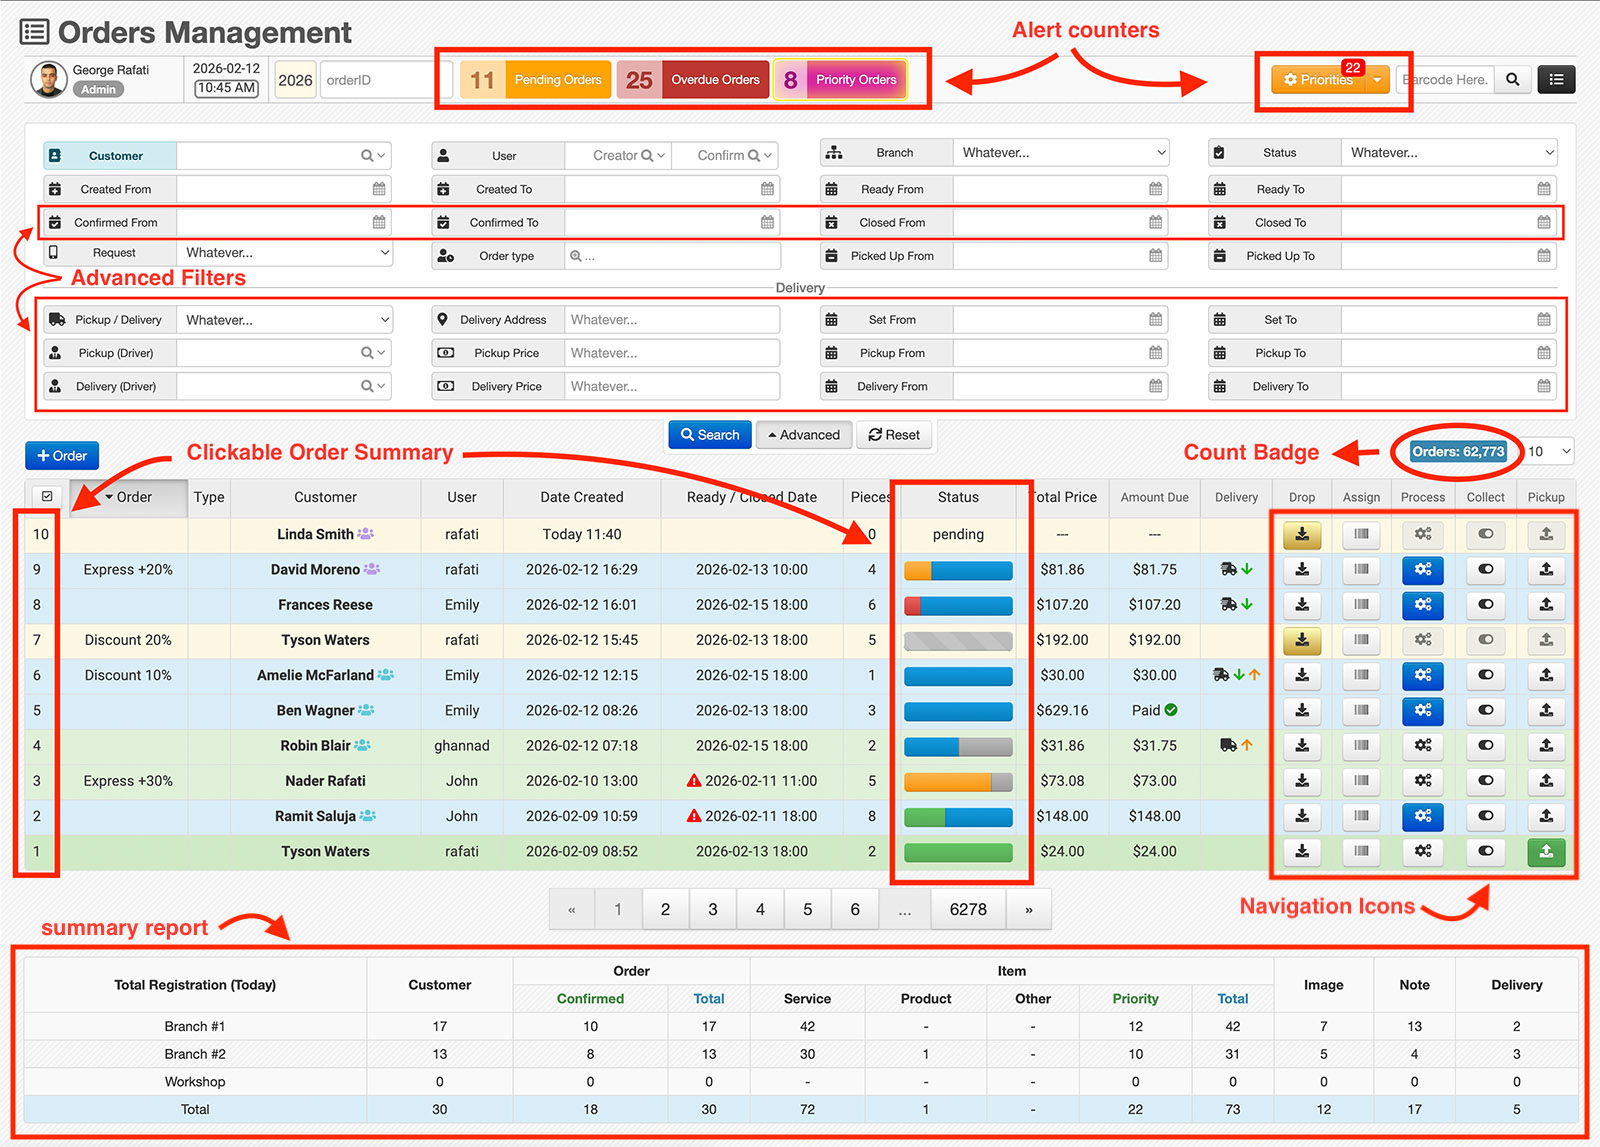1600x1147 pixels.
Task: Toggle Collect switch for Nader Rafati's order
Action: click(1485, 781)
